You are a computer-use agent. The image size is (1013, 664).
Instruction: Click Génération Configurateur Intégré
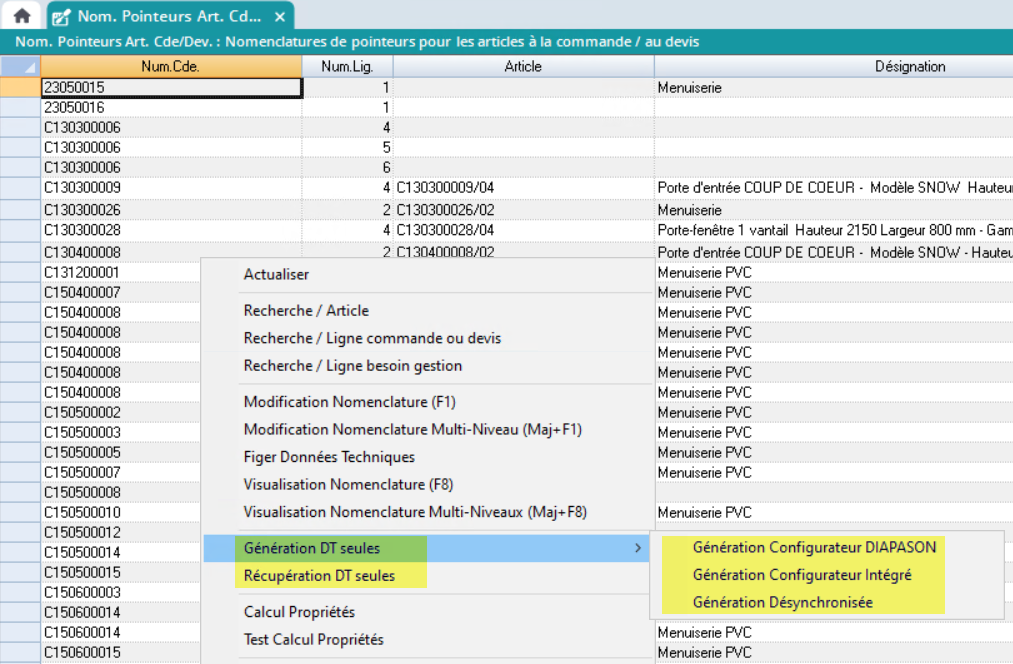tap(802, 575)
